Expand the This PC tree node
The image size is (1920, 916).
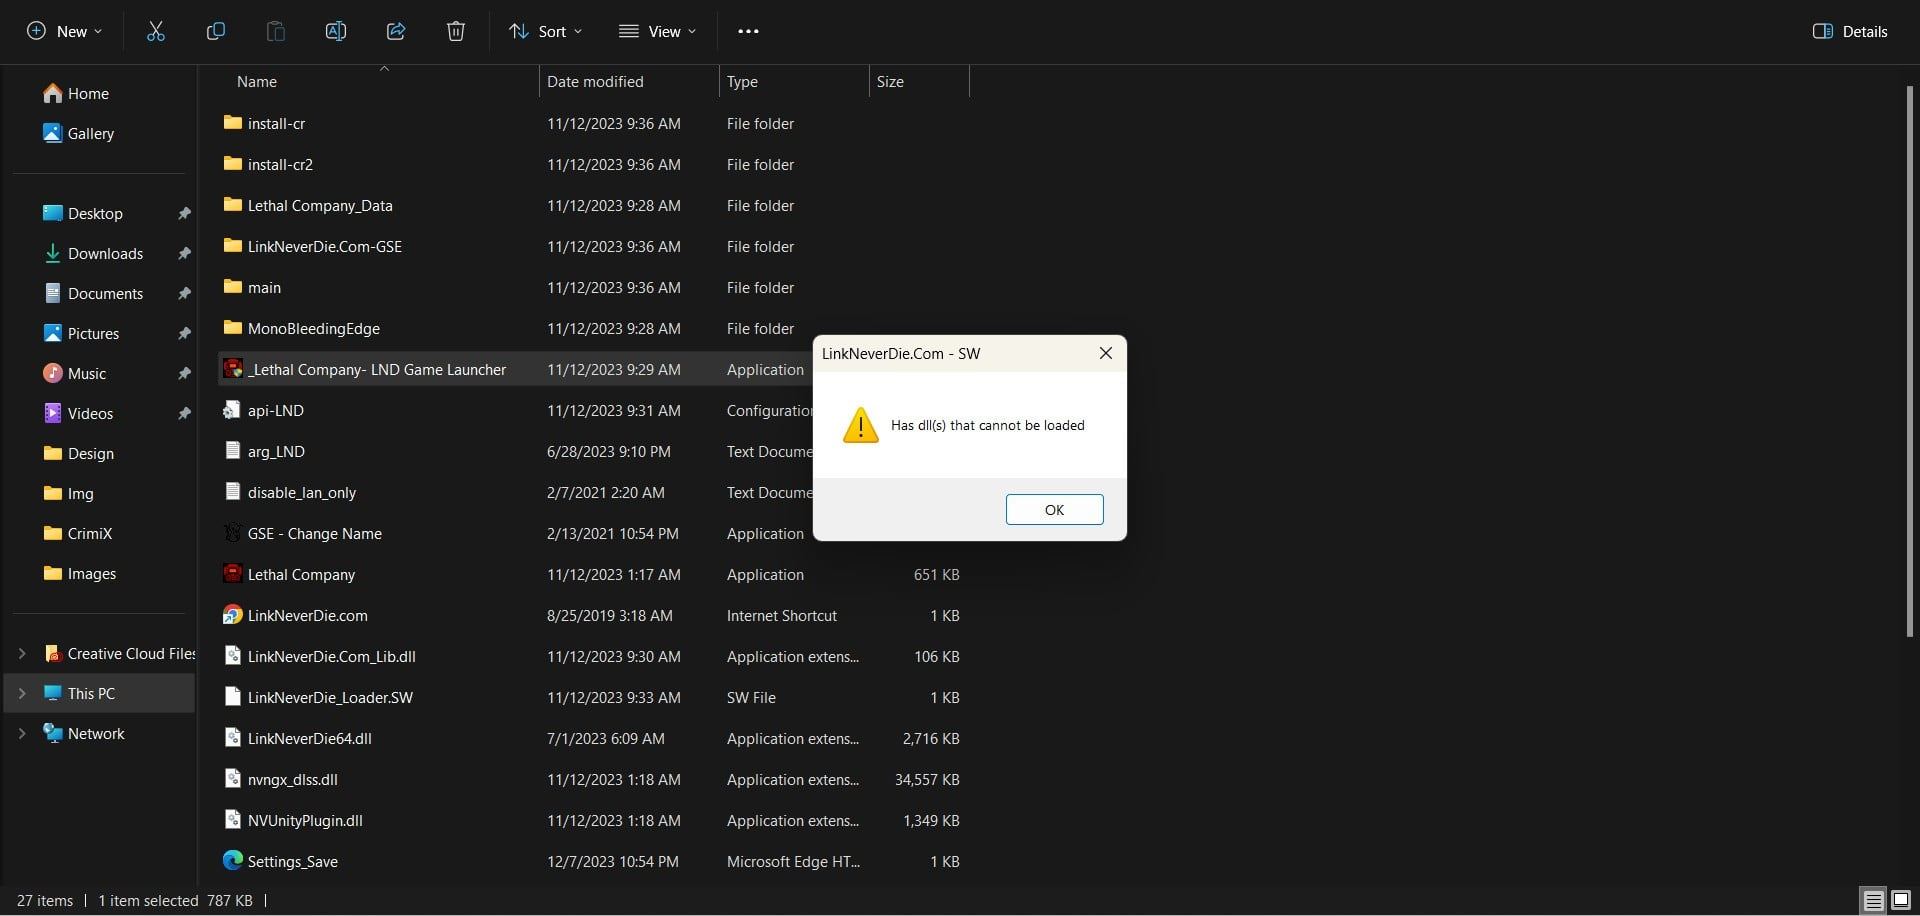click(x=22, y=693)
